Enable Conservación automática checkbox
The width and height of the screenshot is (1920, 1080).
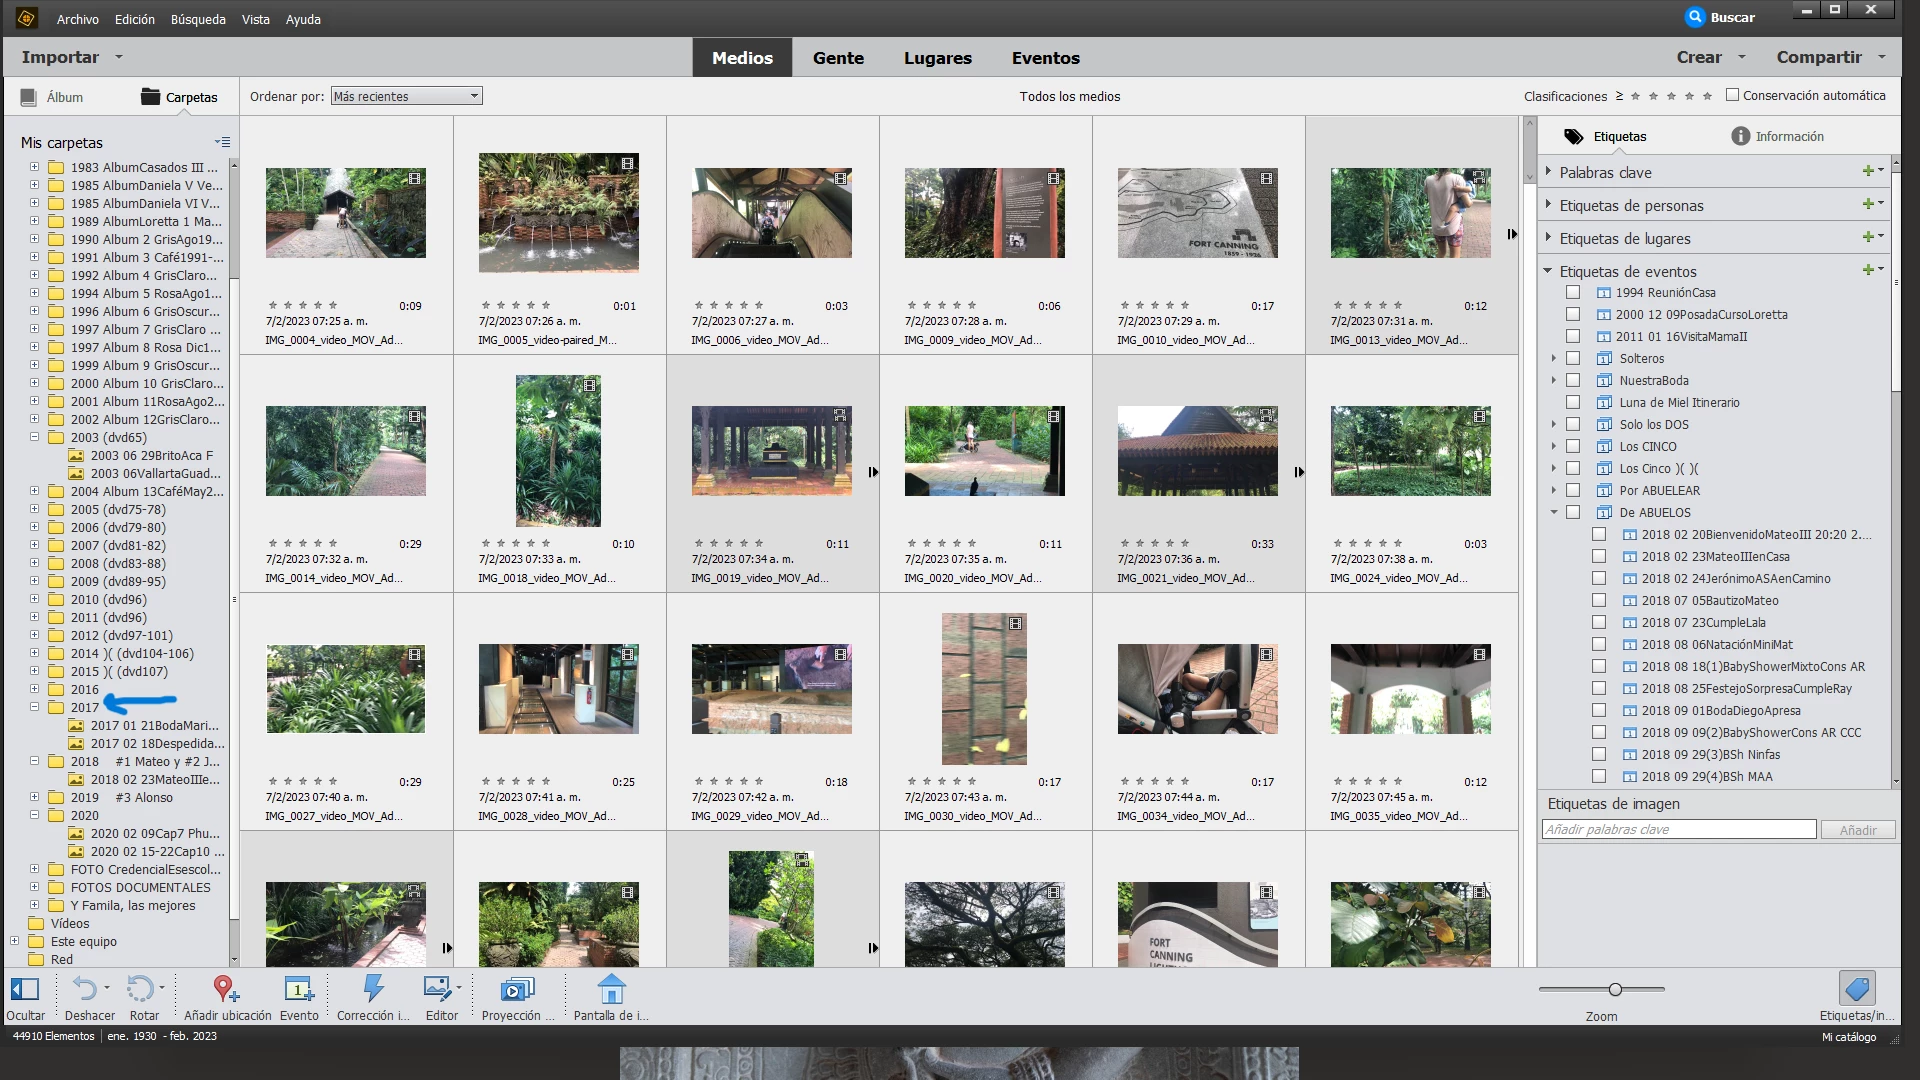1733,96
